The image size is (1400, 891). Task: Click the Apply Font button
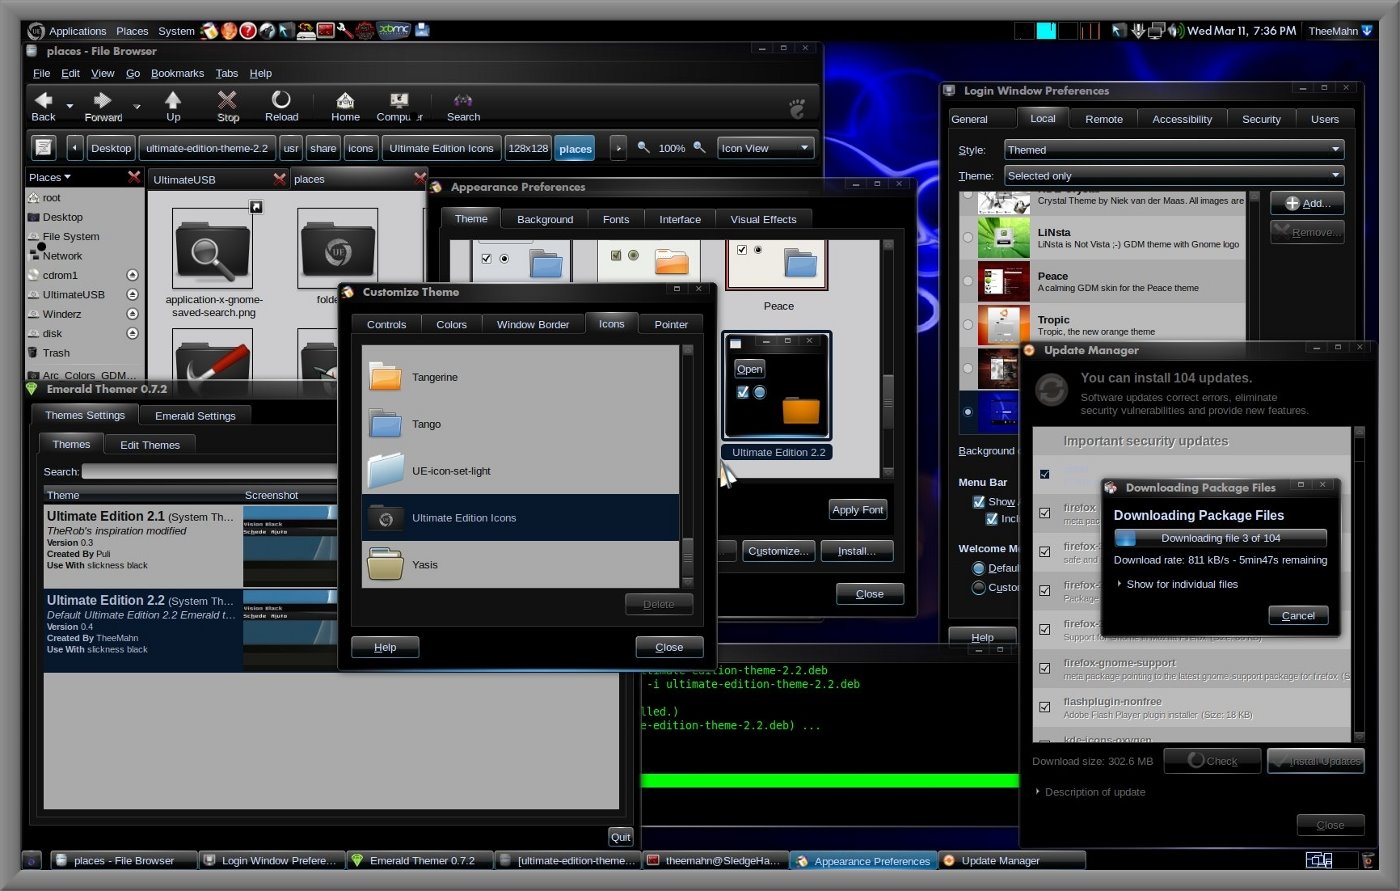tap(858, 510)
